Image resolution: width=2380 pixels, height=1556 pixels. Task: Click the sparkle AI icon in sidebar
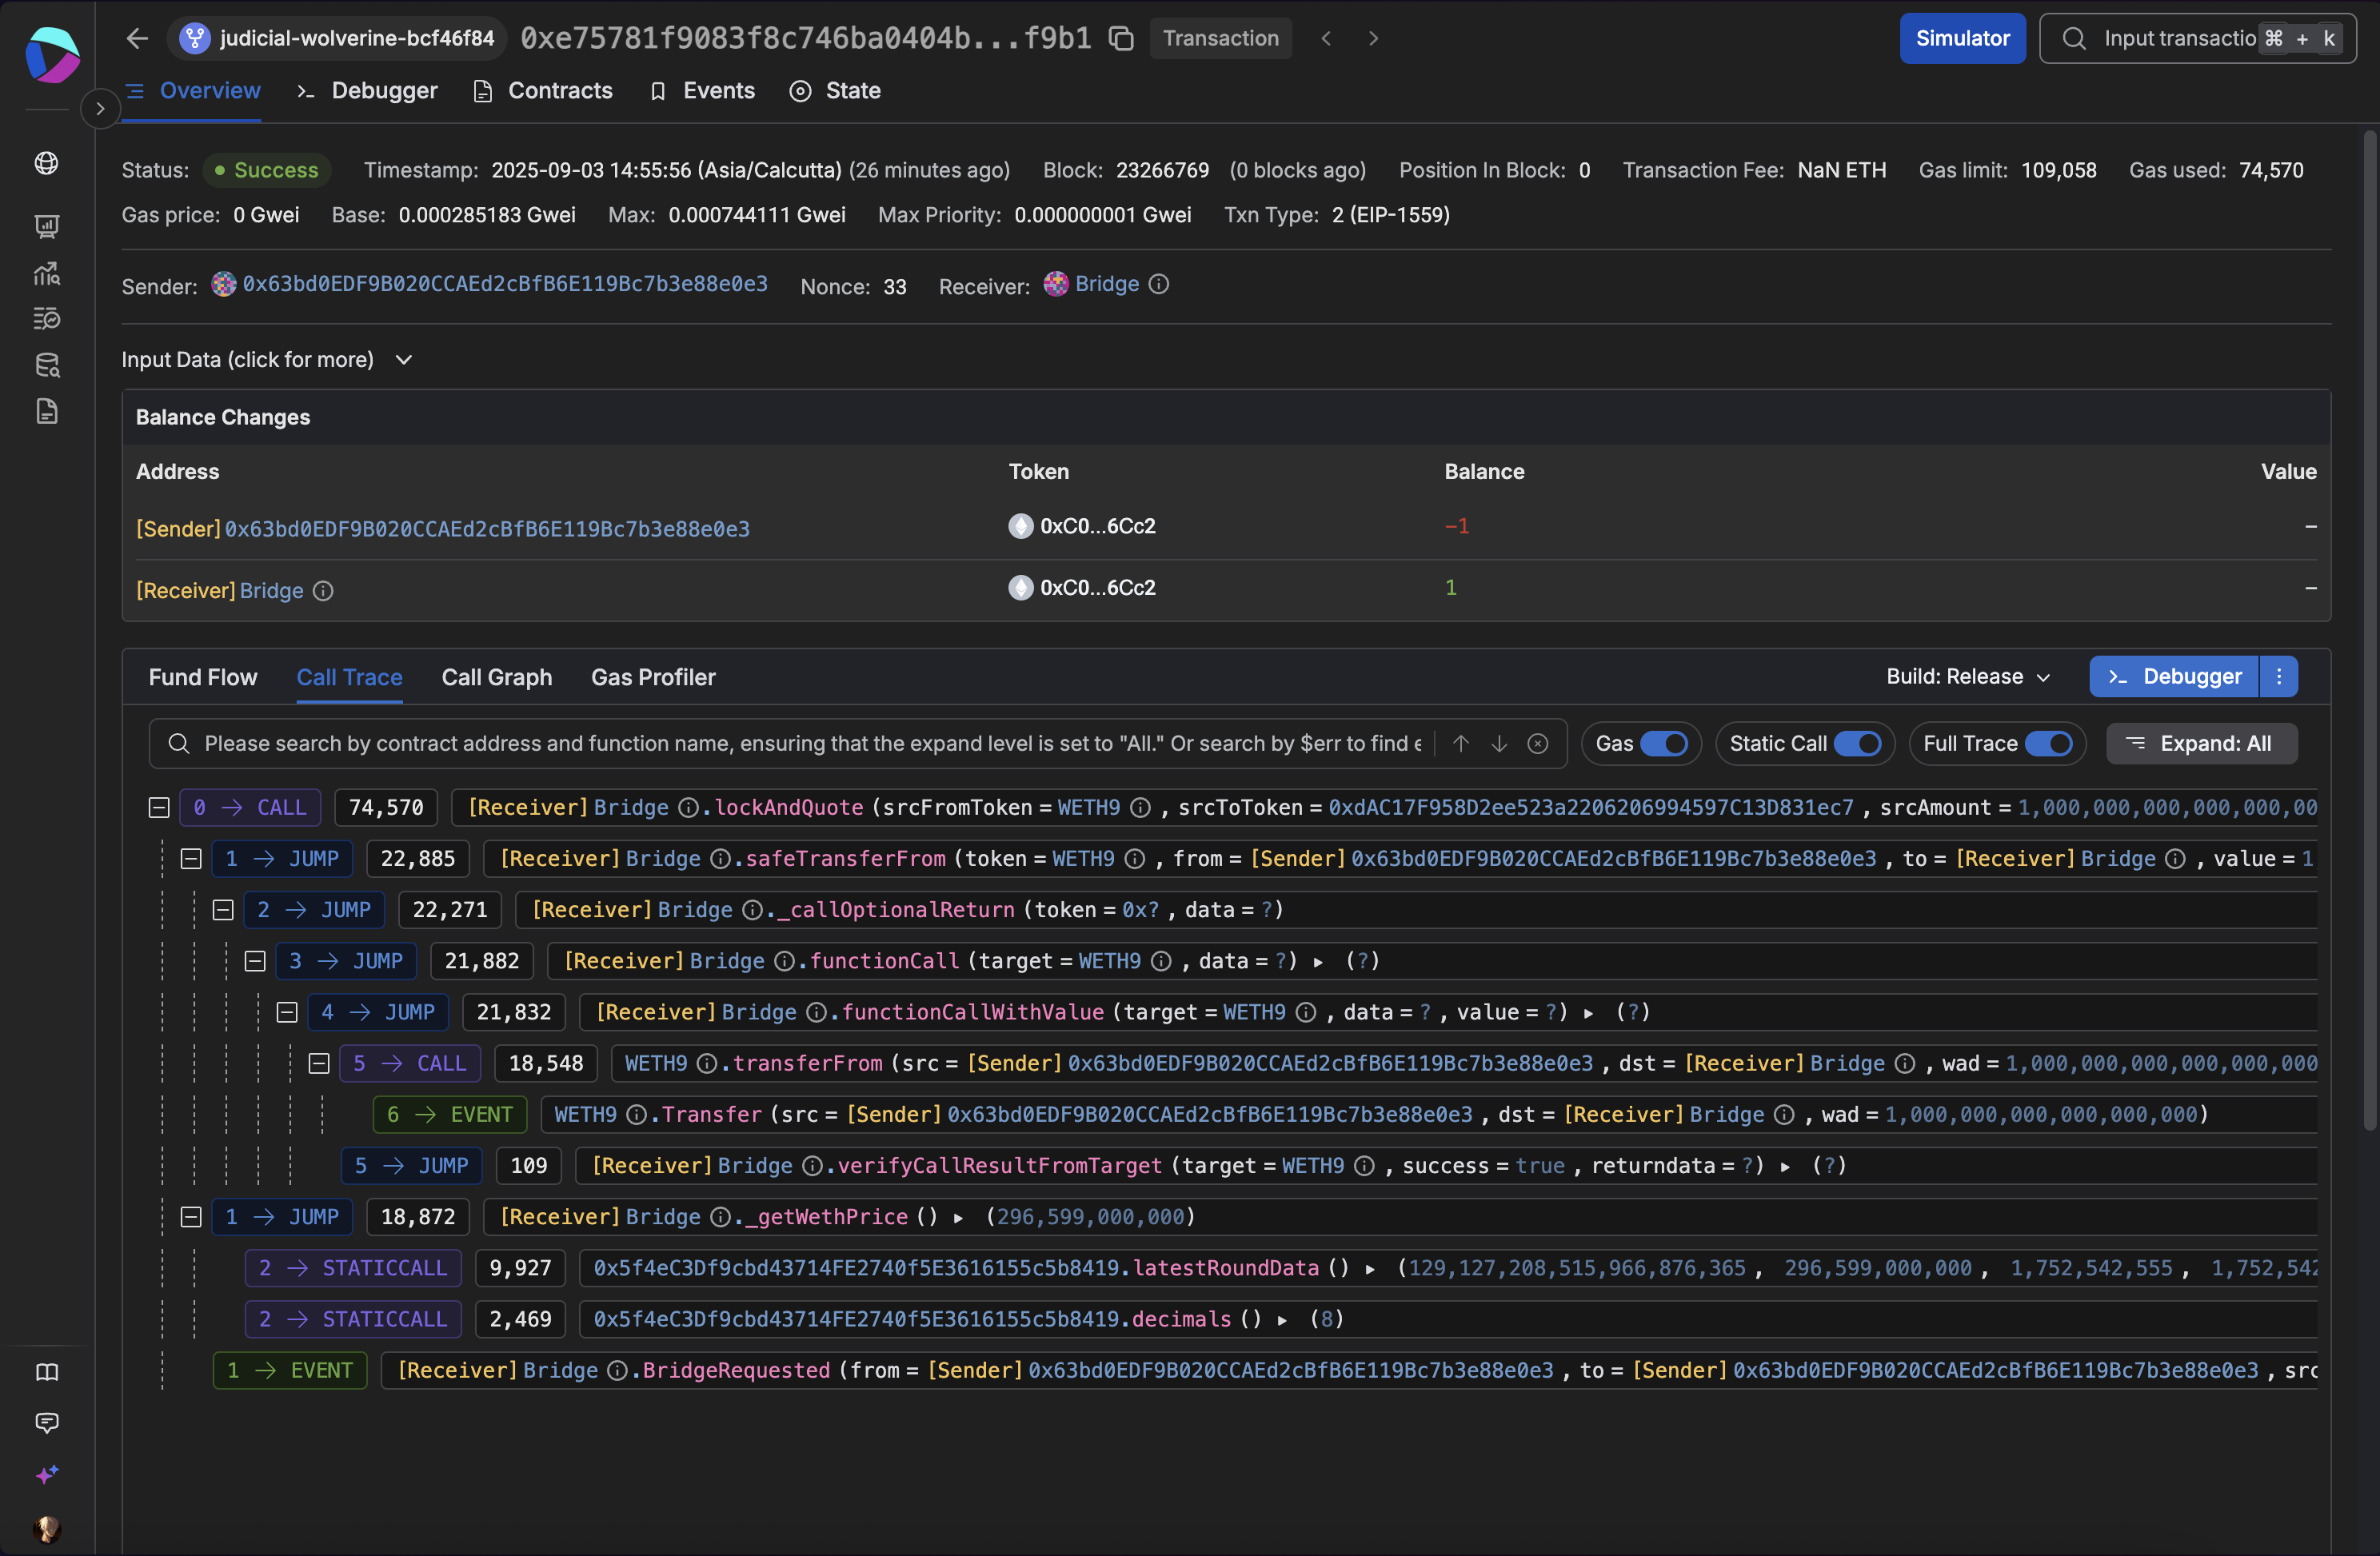[47, 1475]
